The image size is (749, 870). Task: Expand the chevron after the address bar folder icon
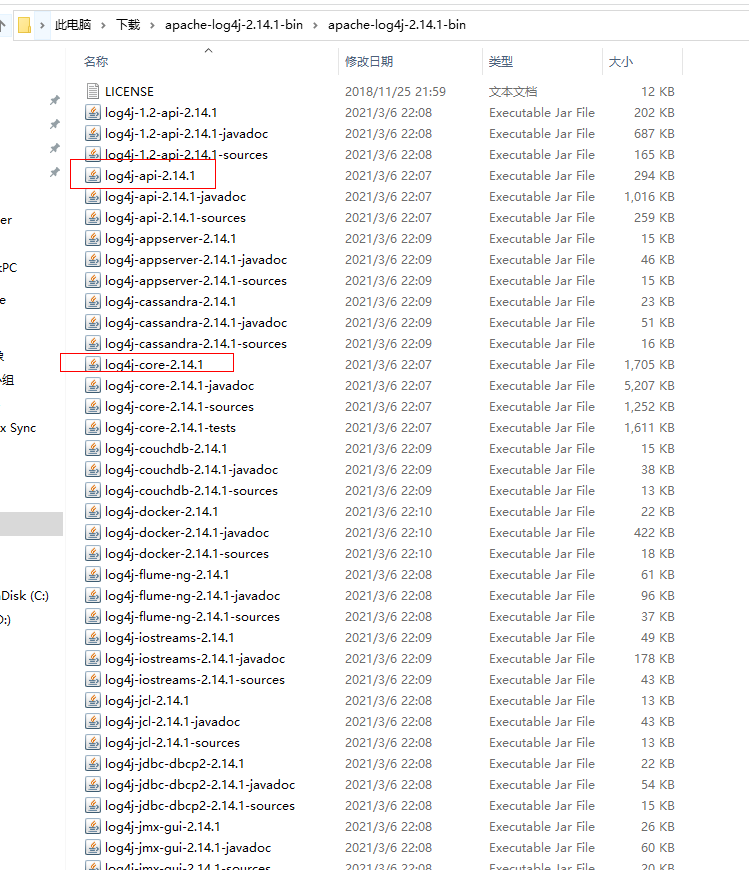click(42, 25)
